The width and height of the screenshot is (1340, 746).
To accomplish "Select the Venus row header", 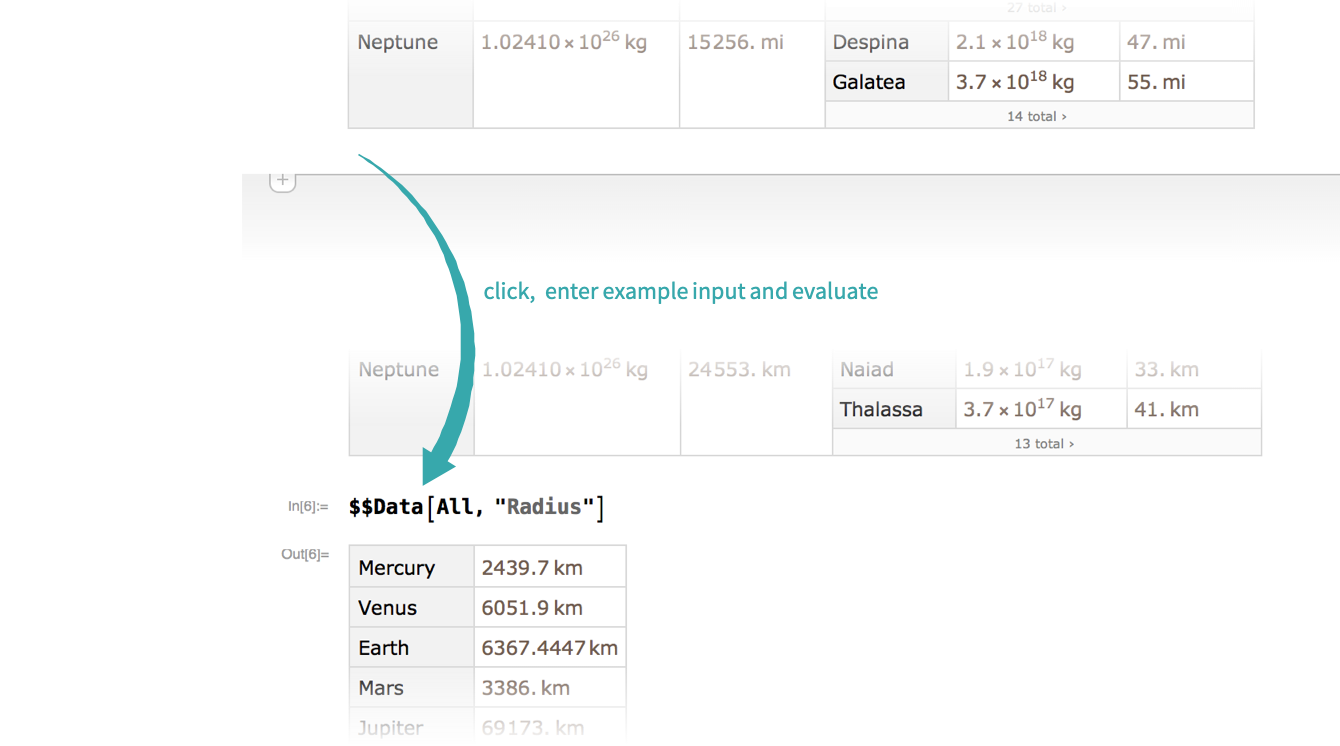I will 388,608.
